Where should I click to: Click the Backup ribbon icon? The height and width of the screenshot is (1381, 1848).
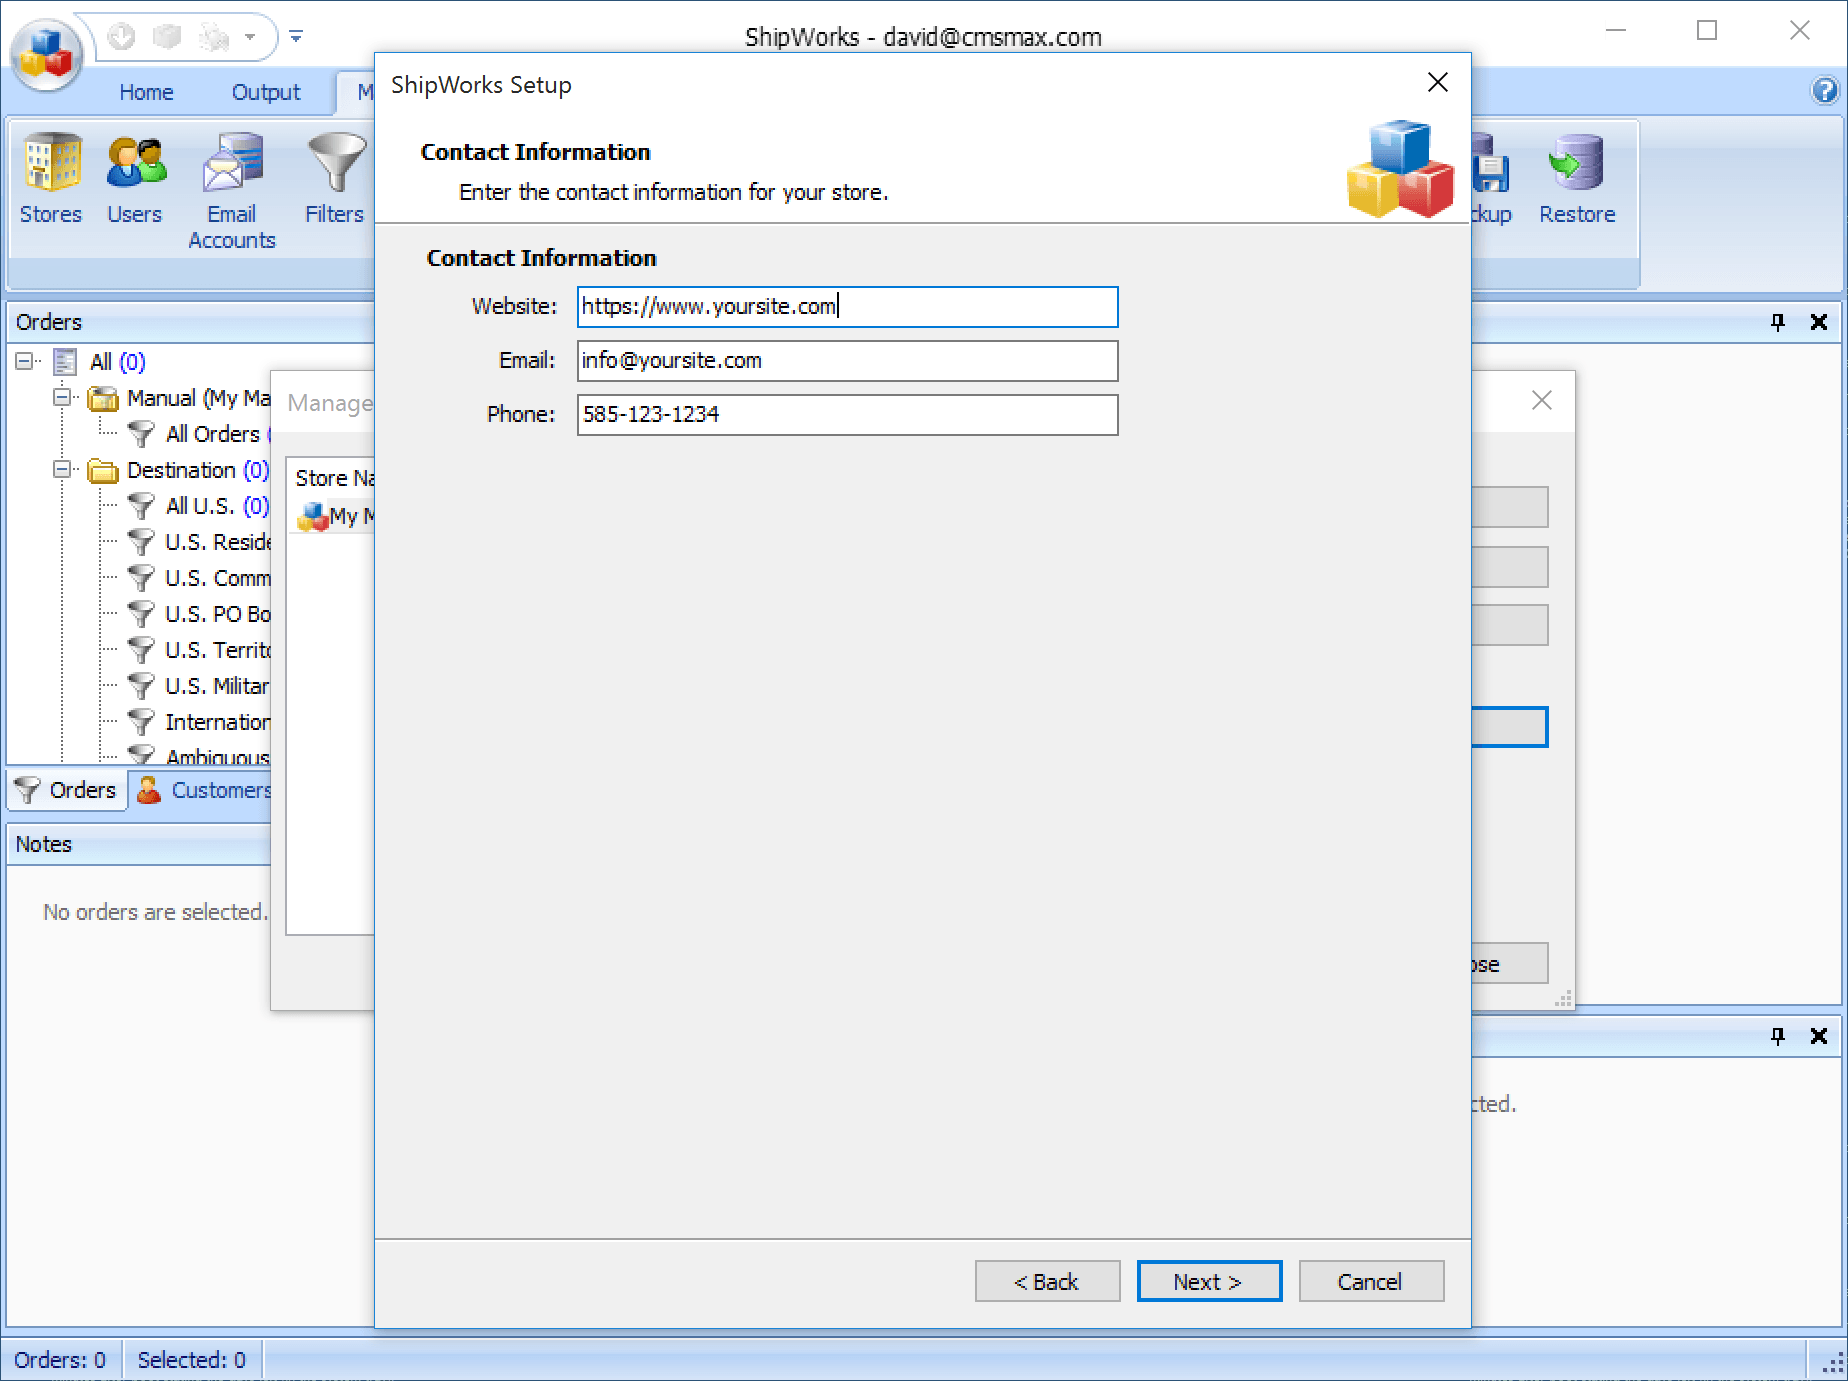click(x=1491, y=180)
